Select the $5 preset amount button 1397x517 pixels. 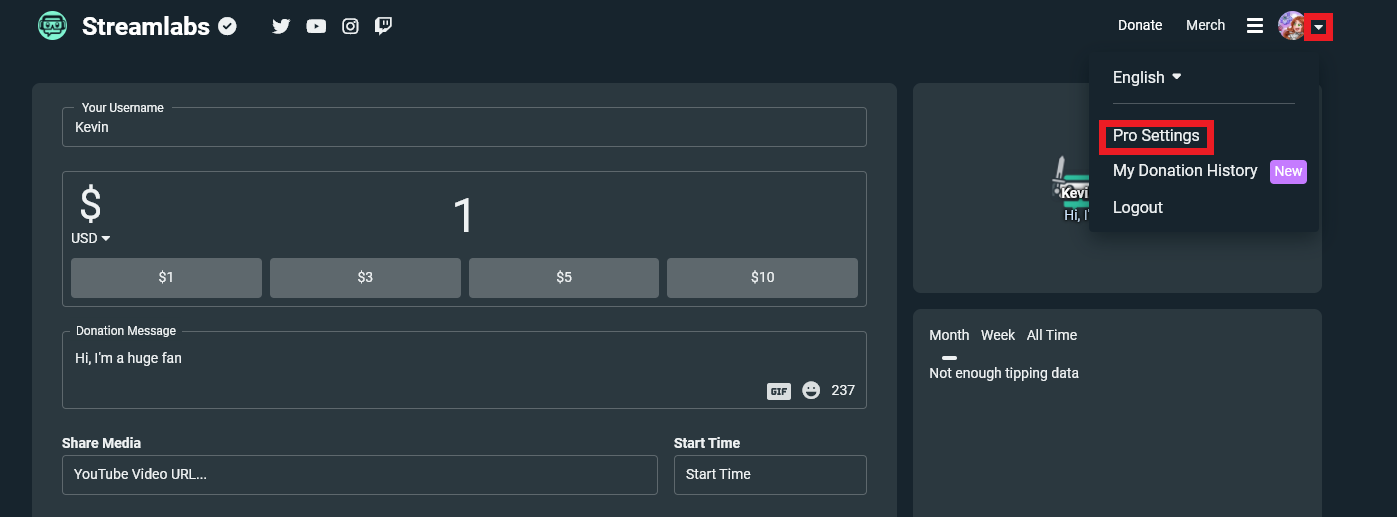(564, 278)
